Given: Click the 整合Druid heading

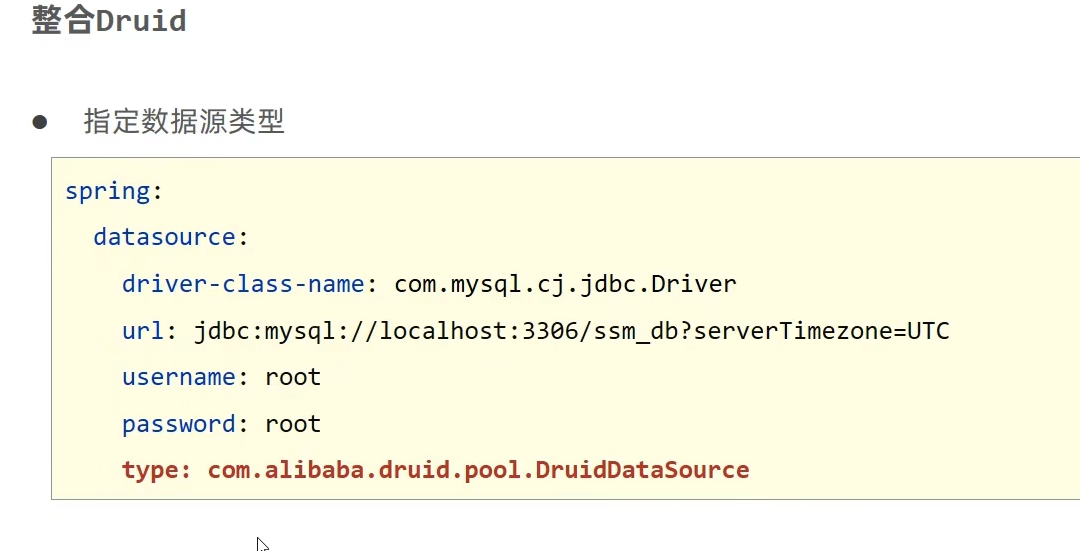Looking at the screenshot, I should [x=109, y=21].
